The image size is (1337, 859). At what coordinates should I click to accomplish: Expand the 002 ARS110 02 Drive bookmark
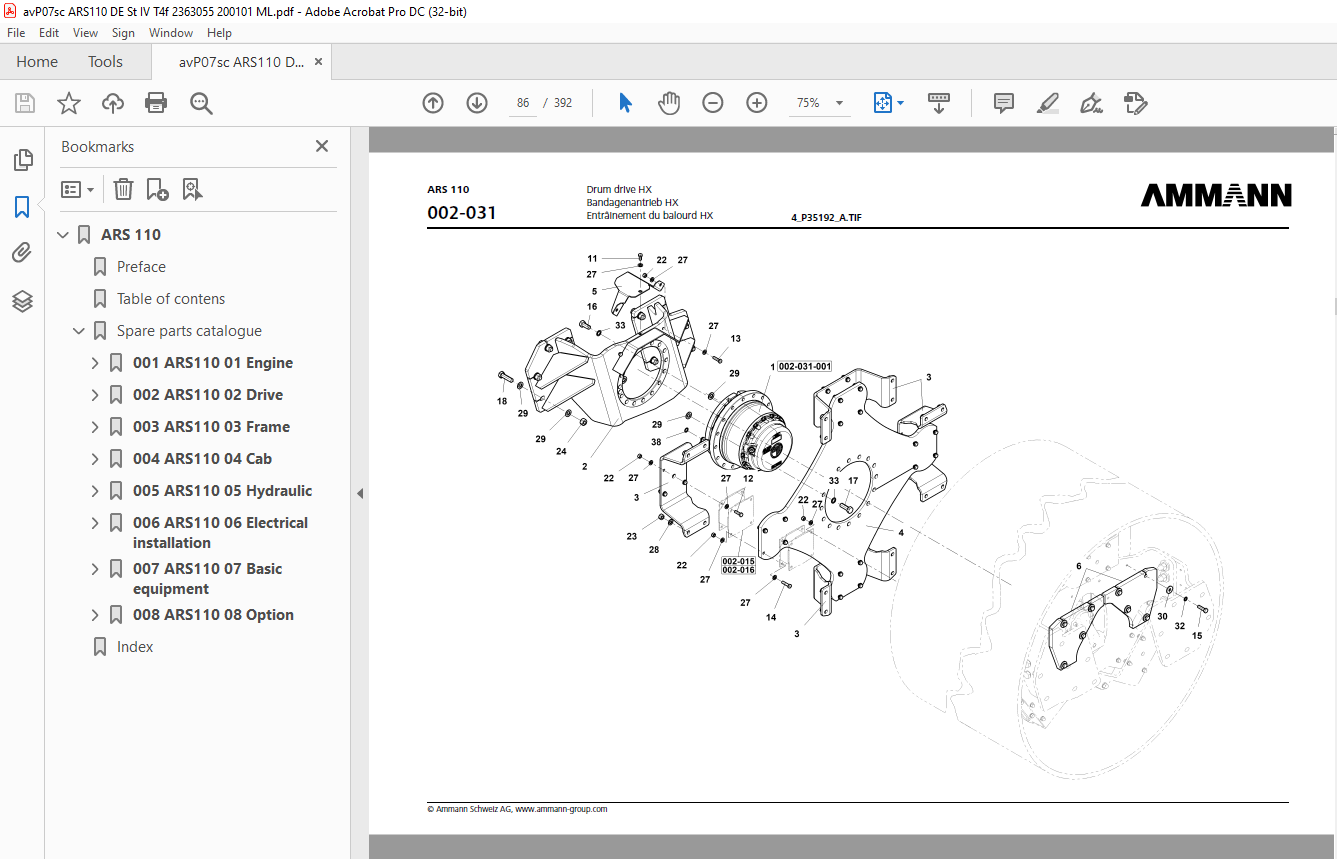[x=95, y=395]
